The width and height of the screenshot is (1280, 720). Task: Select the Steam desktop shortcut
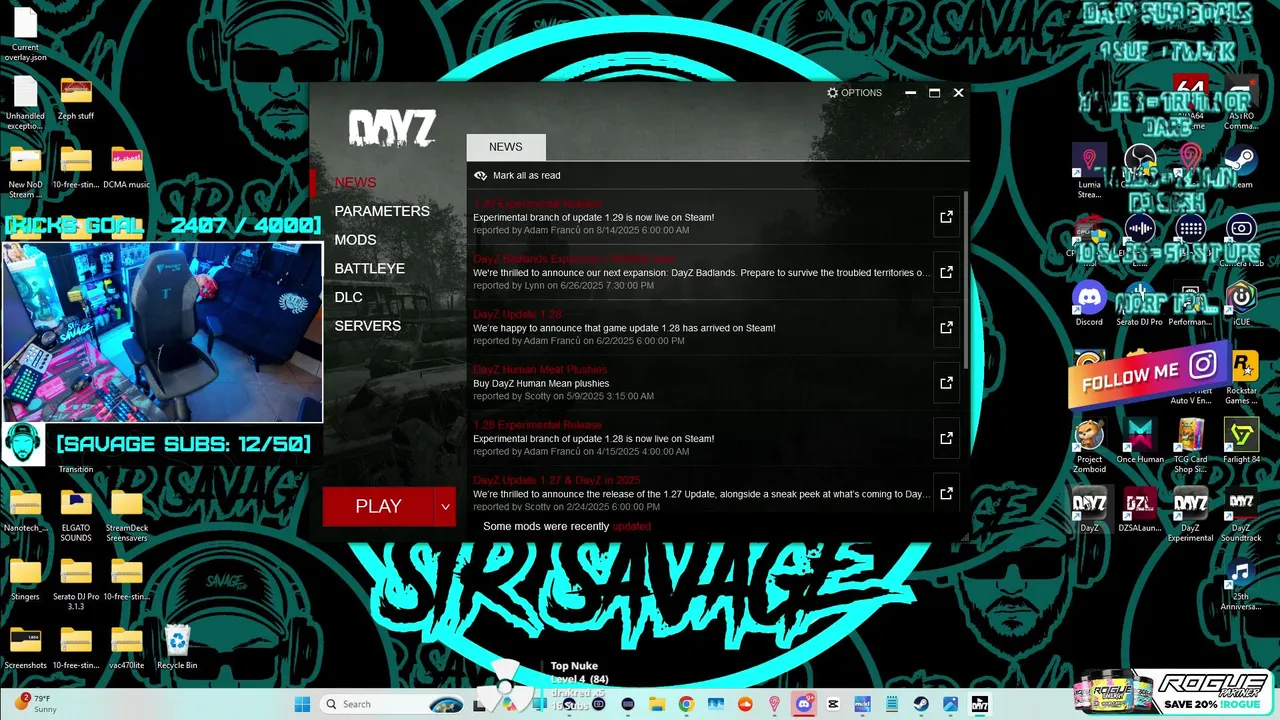coord(1241,166)
